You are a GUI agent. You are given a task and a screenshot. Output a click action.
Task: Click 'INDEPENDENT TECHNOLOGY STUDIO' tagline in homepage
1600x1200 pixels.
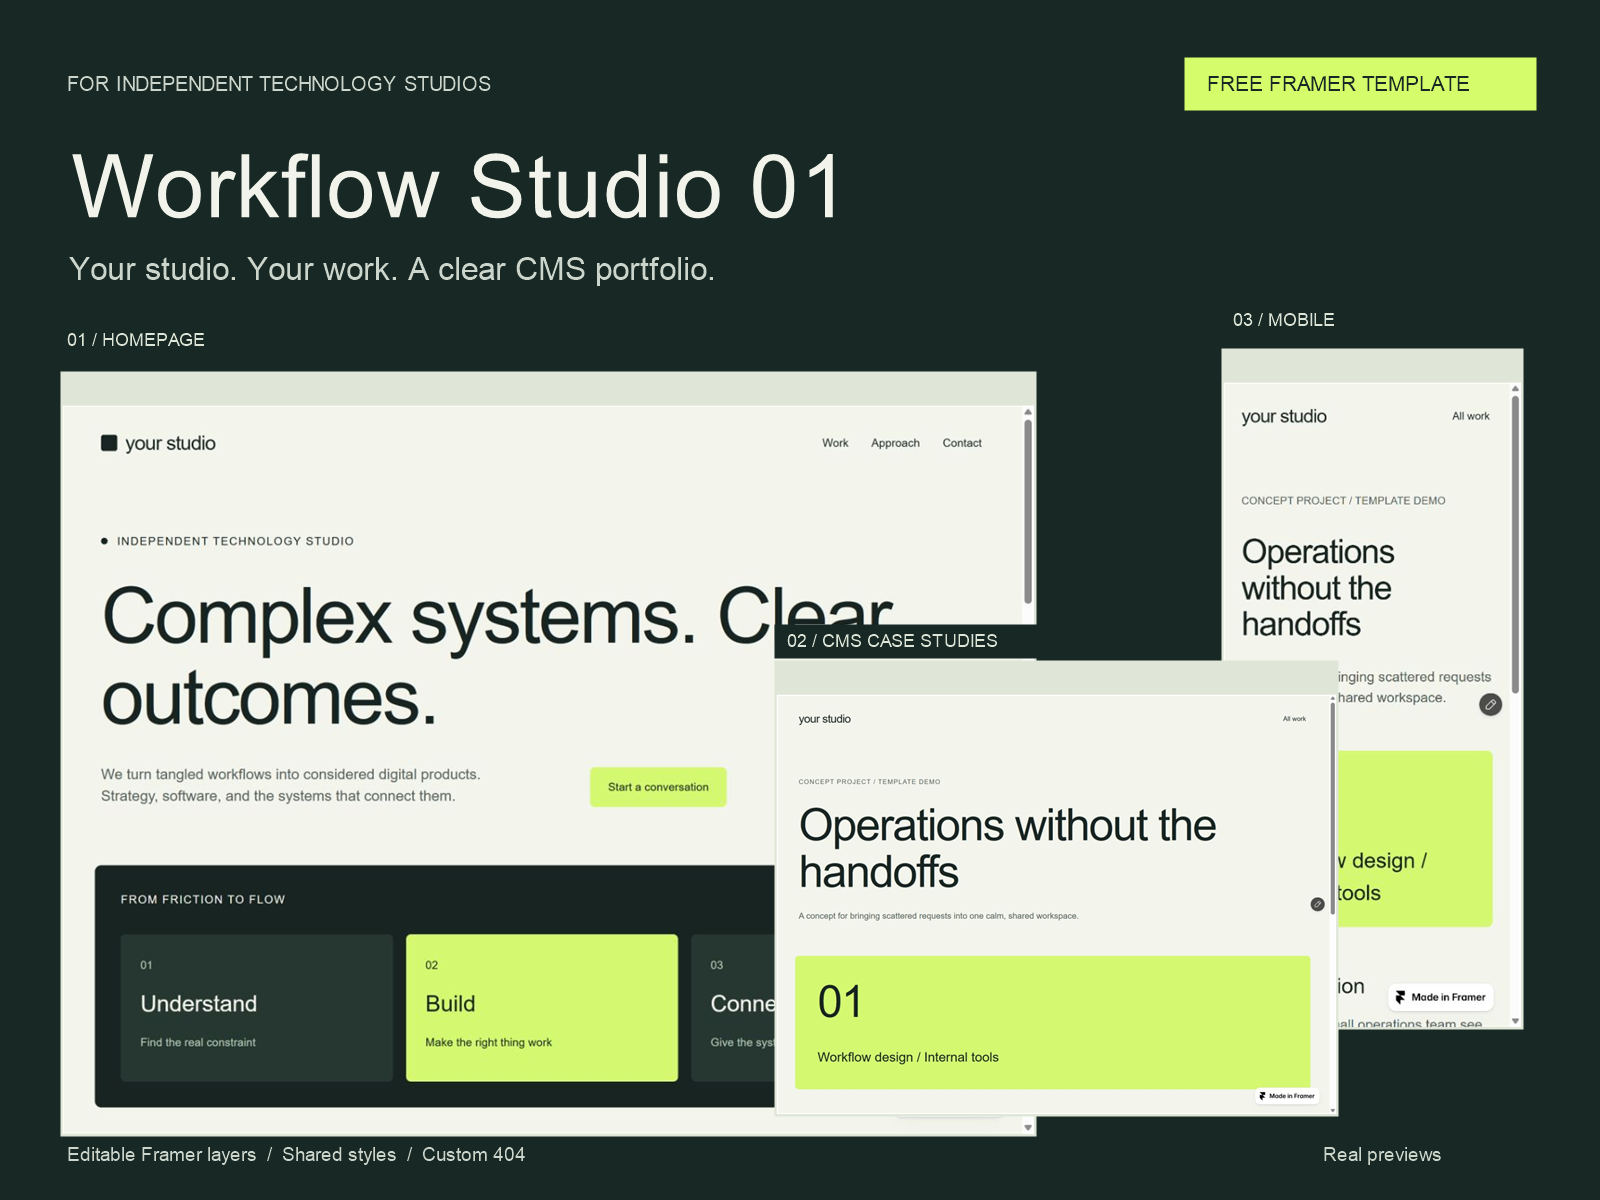tap(235, 541)
